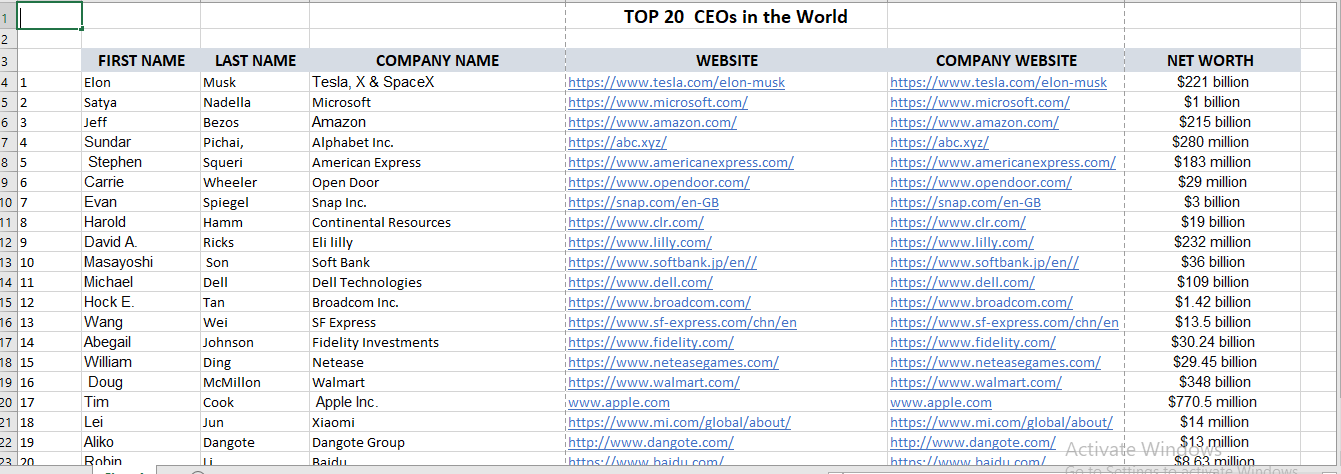1341x474 pixels.
Task: Click the $280 million net worth value
Action: point(1212,142)
